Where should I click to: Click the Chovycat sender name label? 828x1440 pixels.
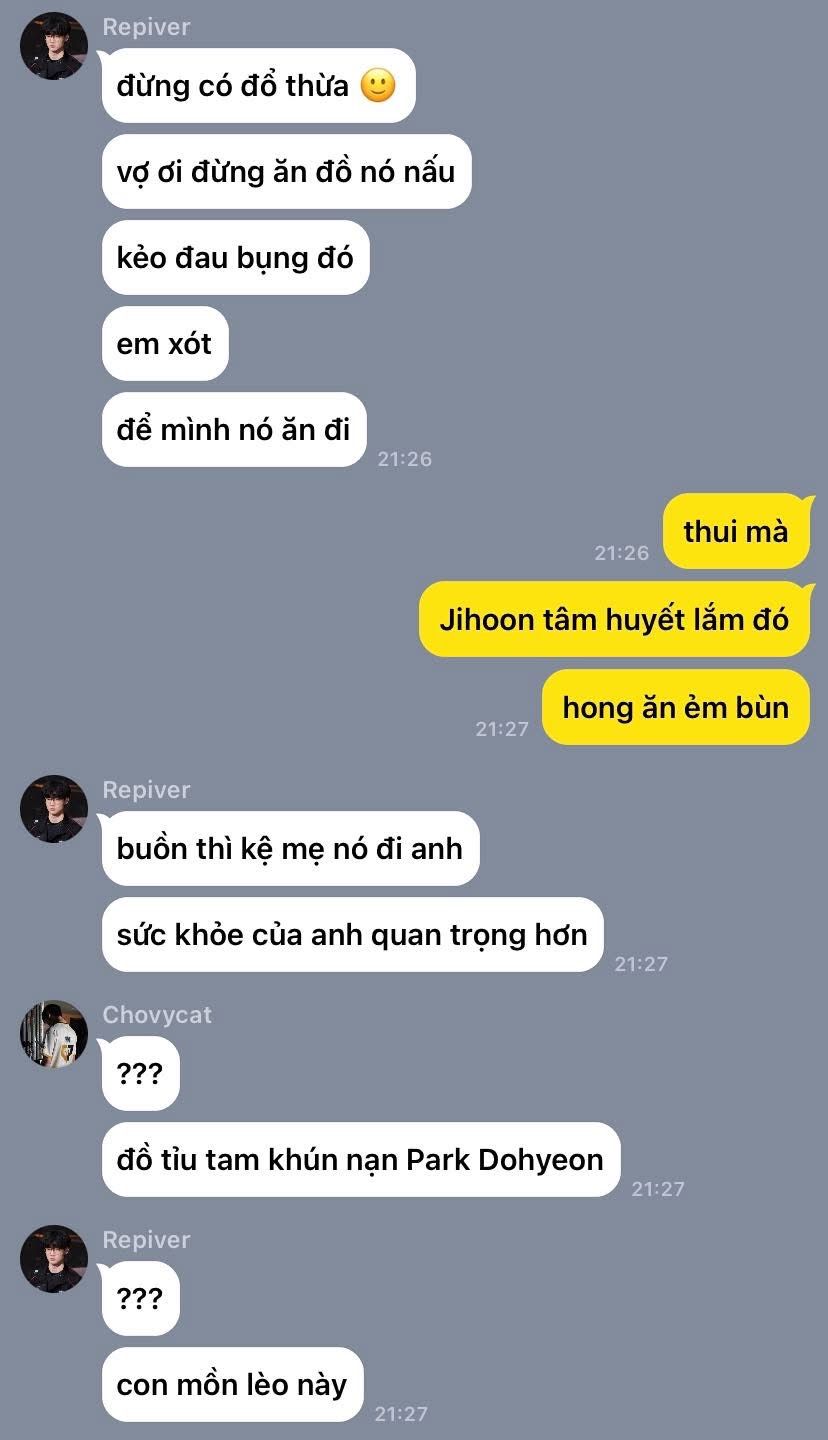(x=157, y=1015)
